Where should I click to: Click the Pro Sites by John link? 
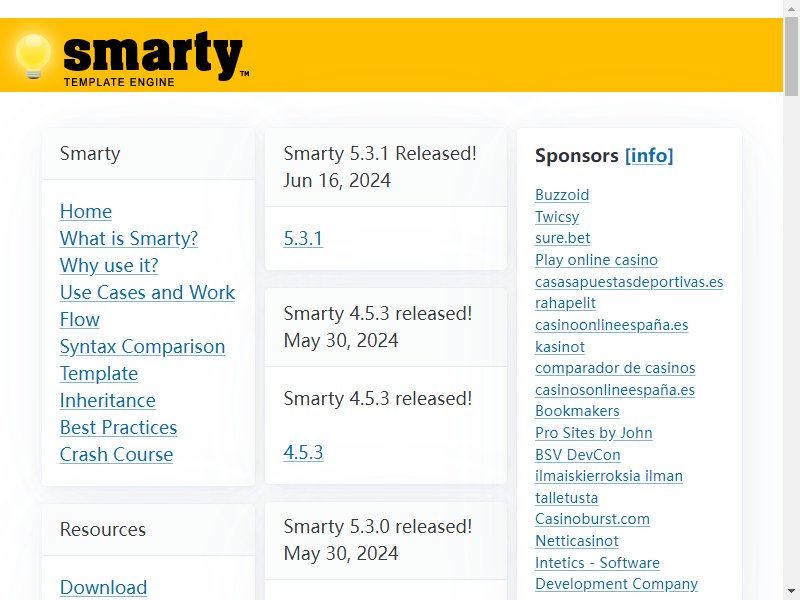point(593,433)
